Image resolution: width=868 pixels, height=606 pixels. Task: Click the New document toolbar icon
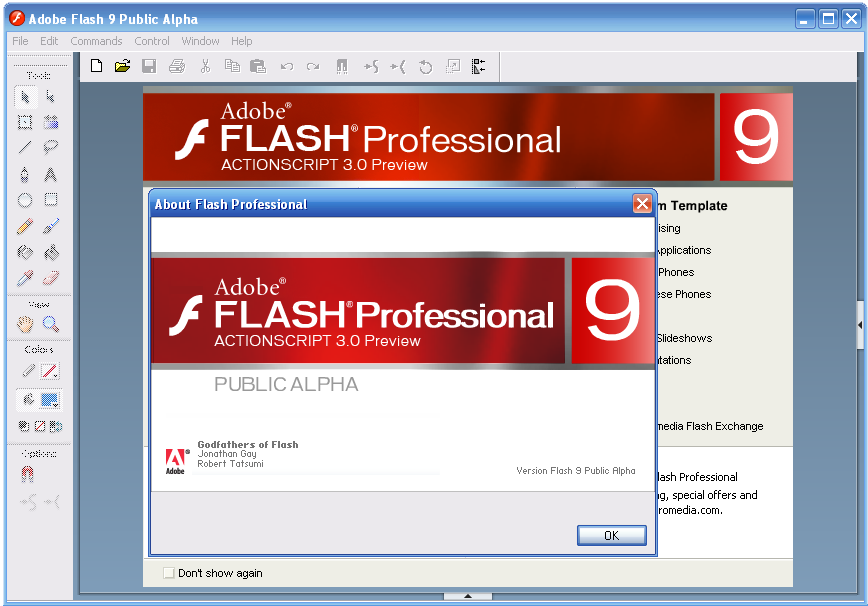(x=96, y=66)
